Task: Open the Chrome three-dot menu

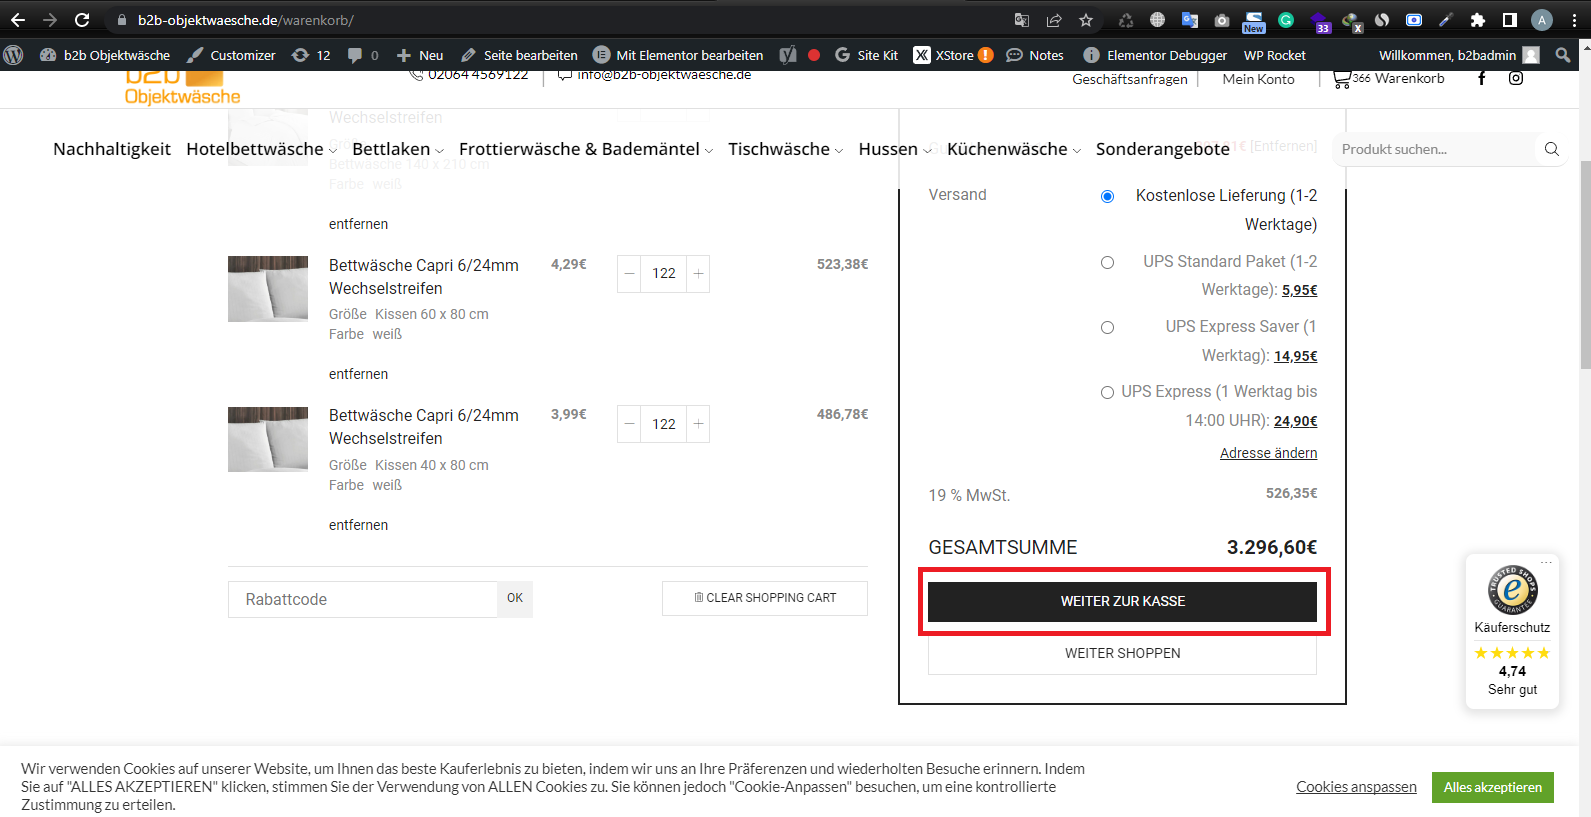Action: coord(1574,20)
